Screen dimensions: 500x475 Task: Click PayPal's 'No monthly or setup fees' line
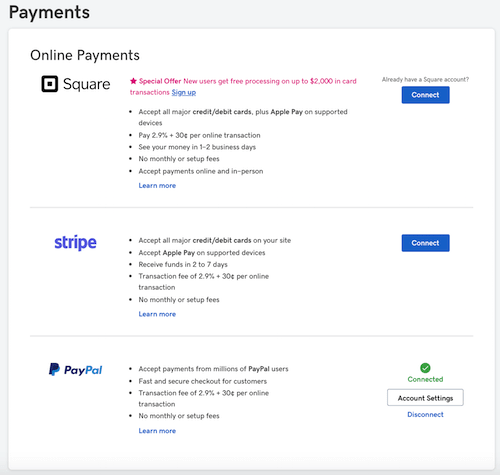click(179, 416)
